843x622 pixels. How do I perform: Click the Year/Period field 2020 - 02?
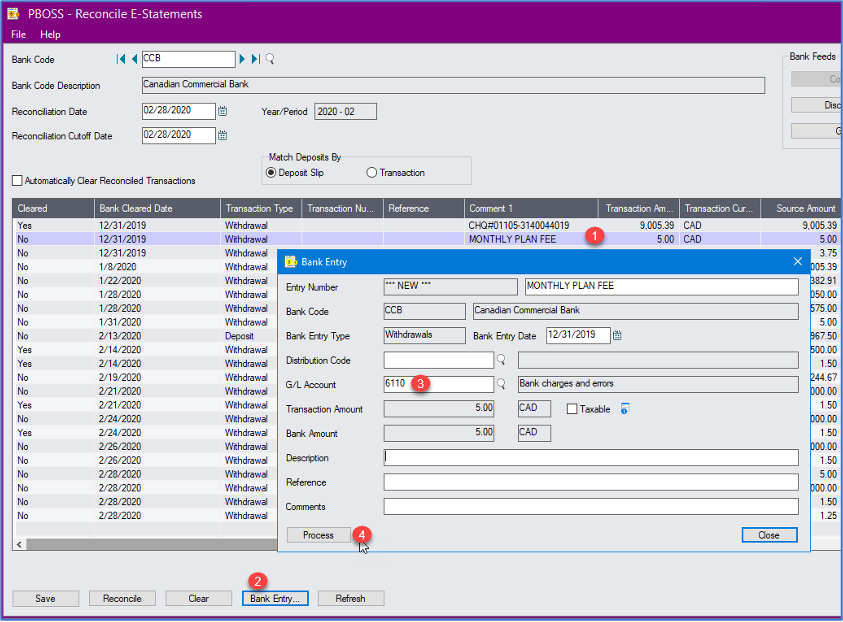[x=345, y=111]
